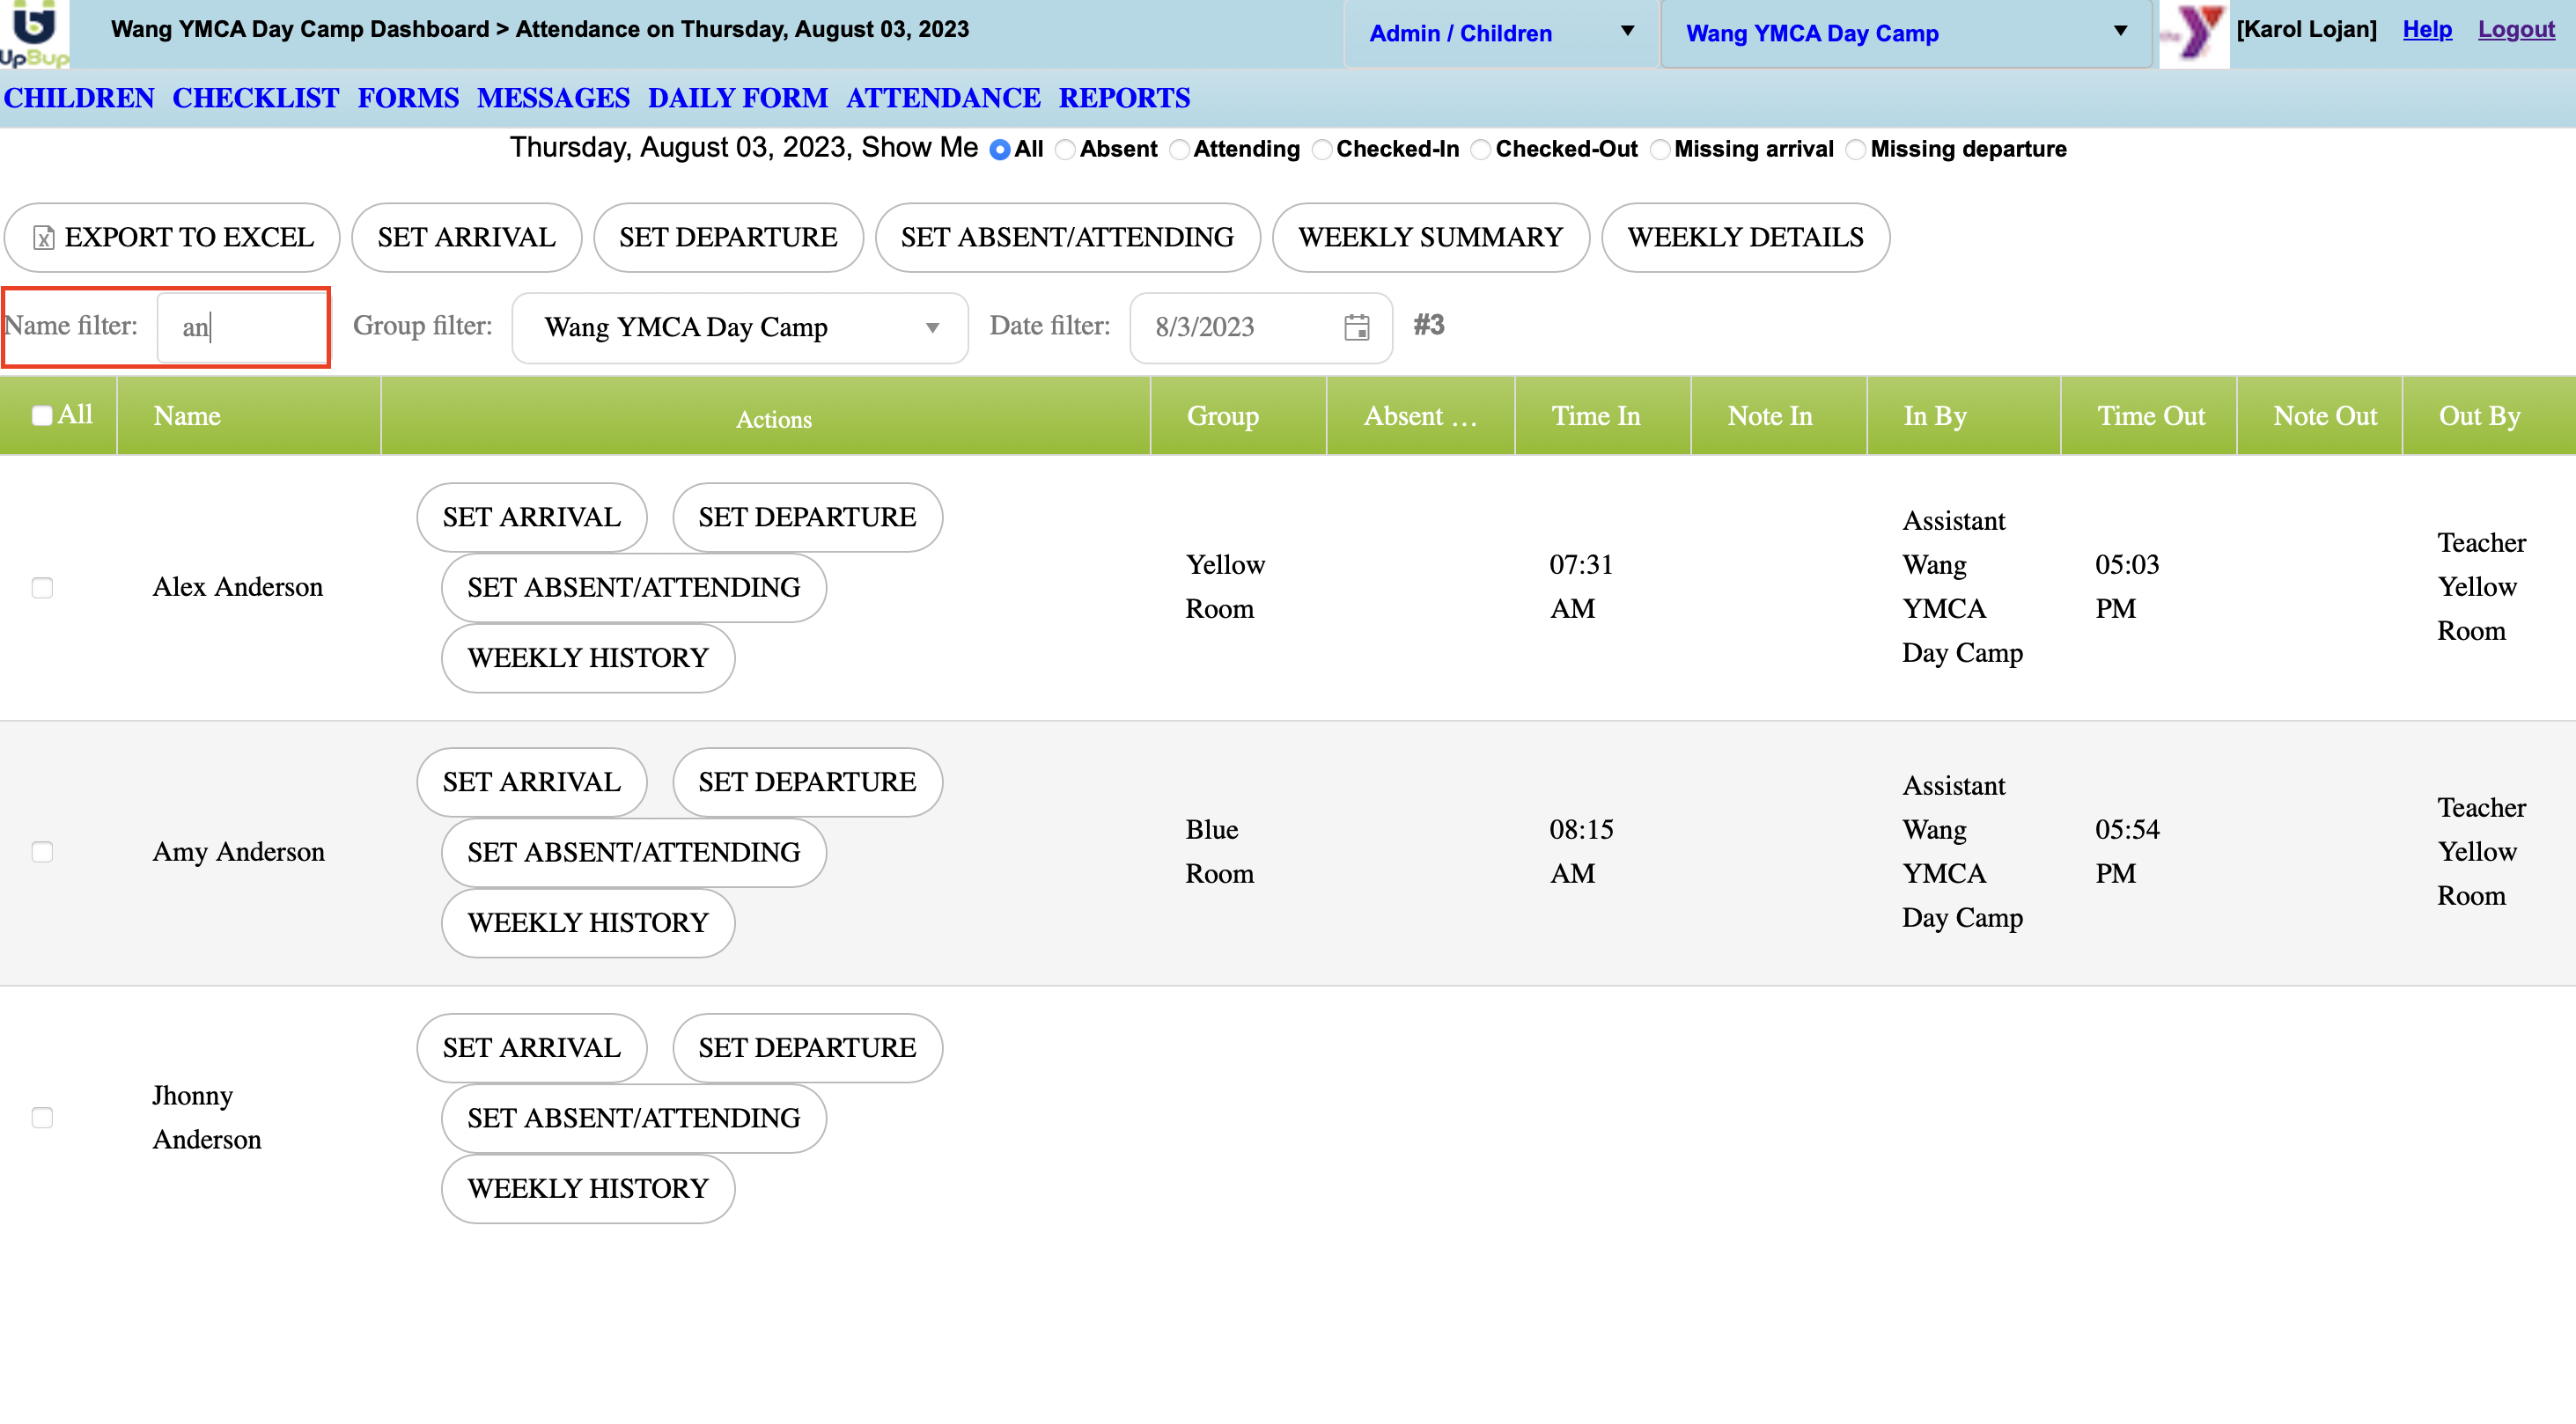2576x1424 pixels.
Task: Focus the Name filter text field
Action: tap(242, 327)
